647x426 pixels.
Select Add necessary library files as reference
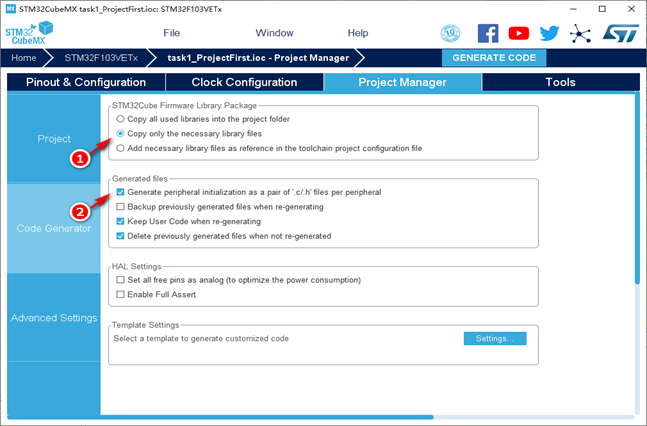120,148
